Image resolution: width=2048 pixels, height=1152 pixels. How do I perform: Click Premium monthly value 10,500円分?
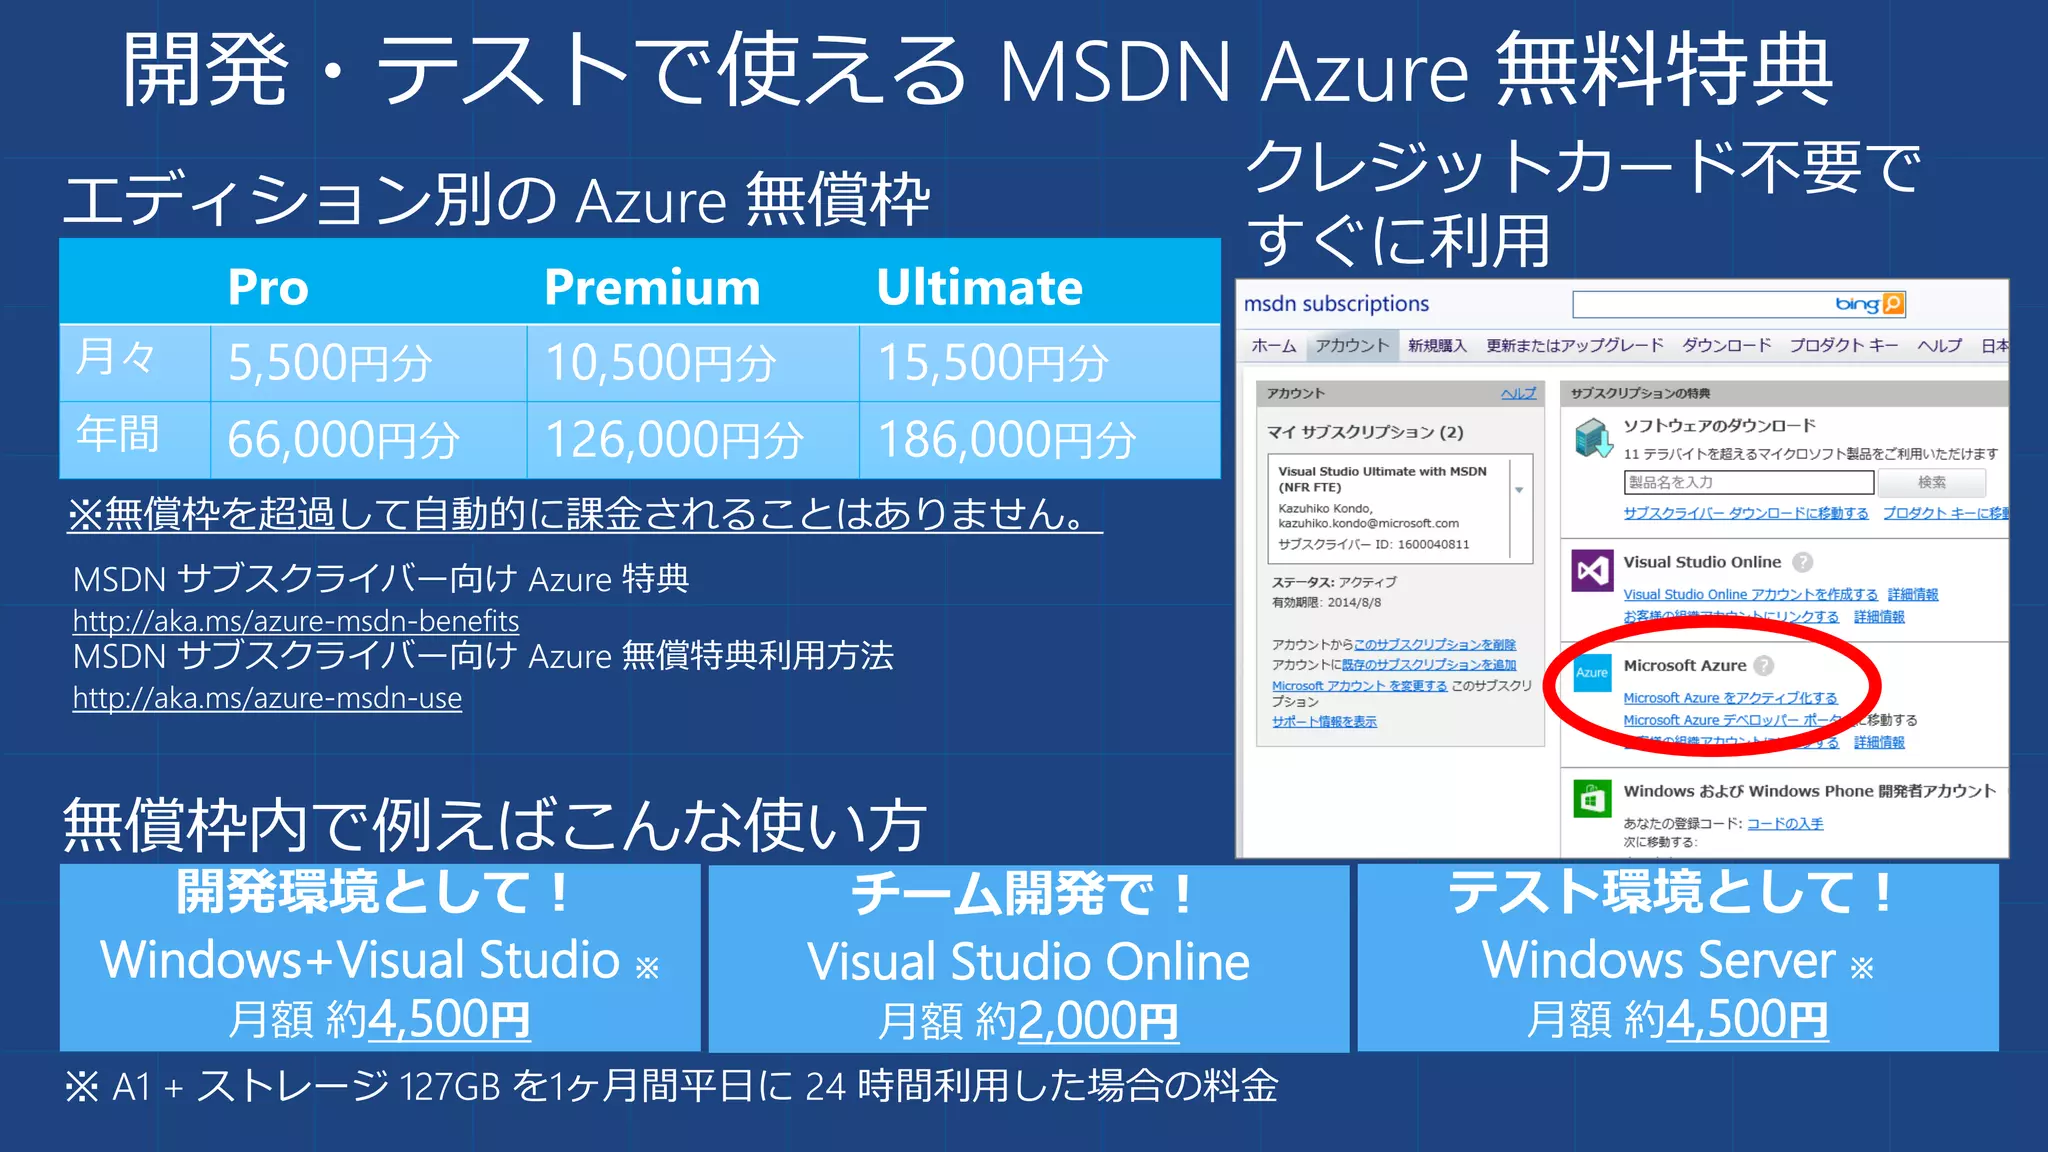[660, 363]
